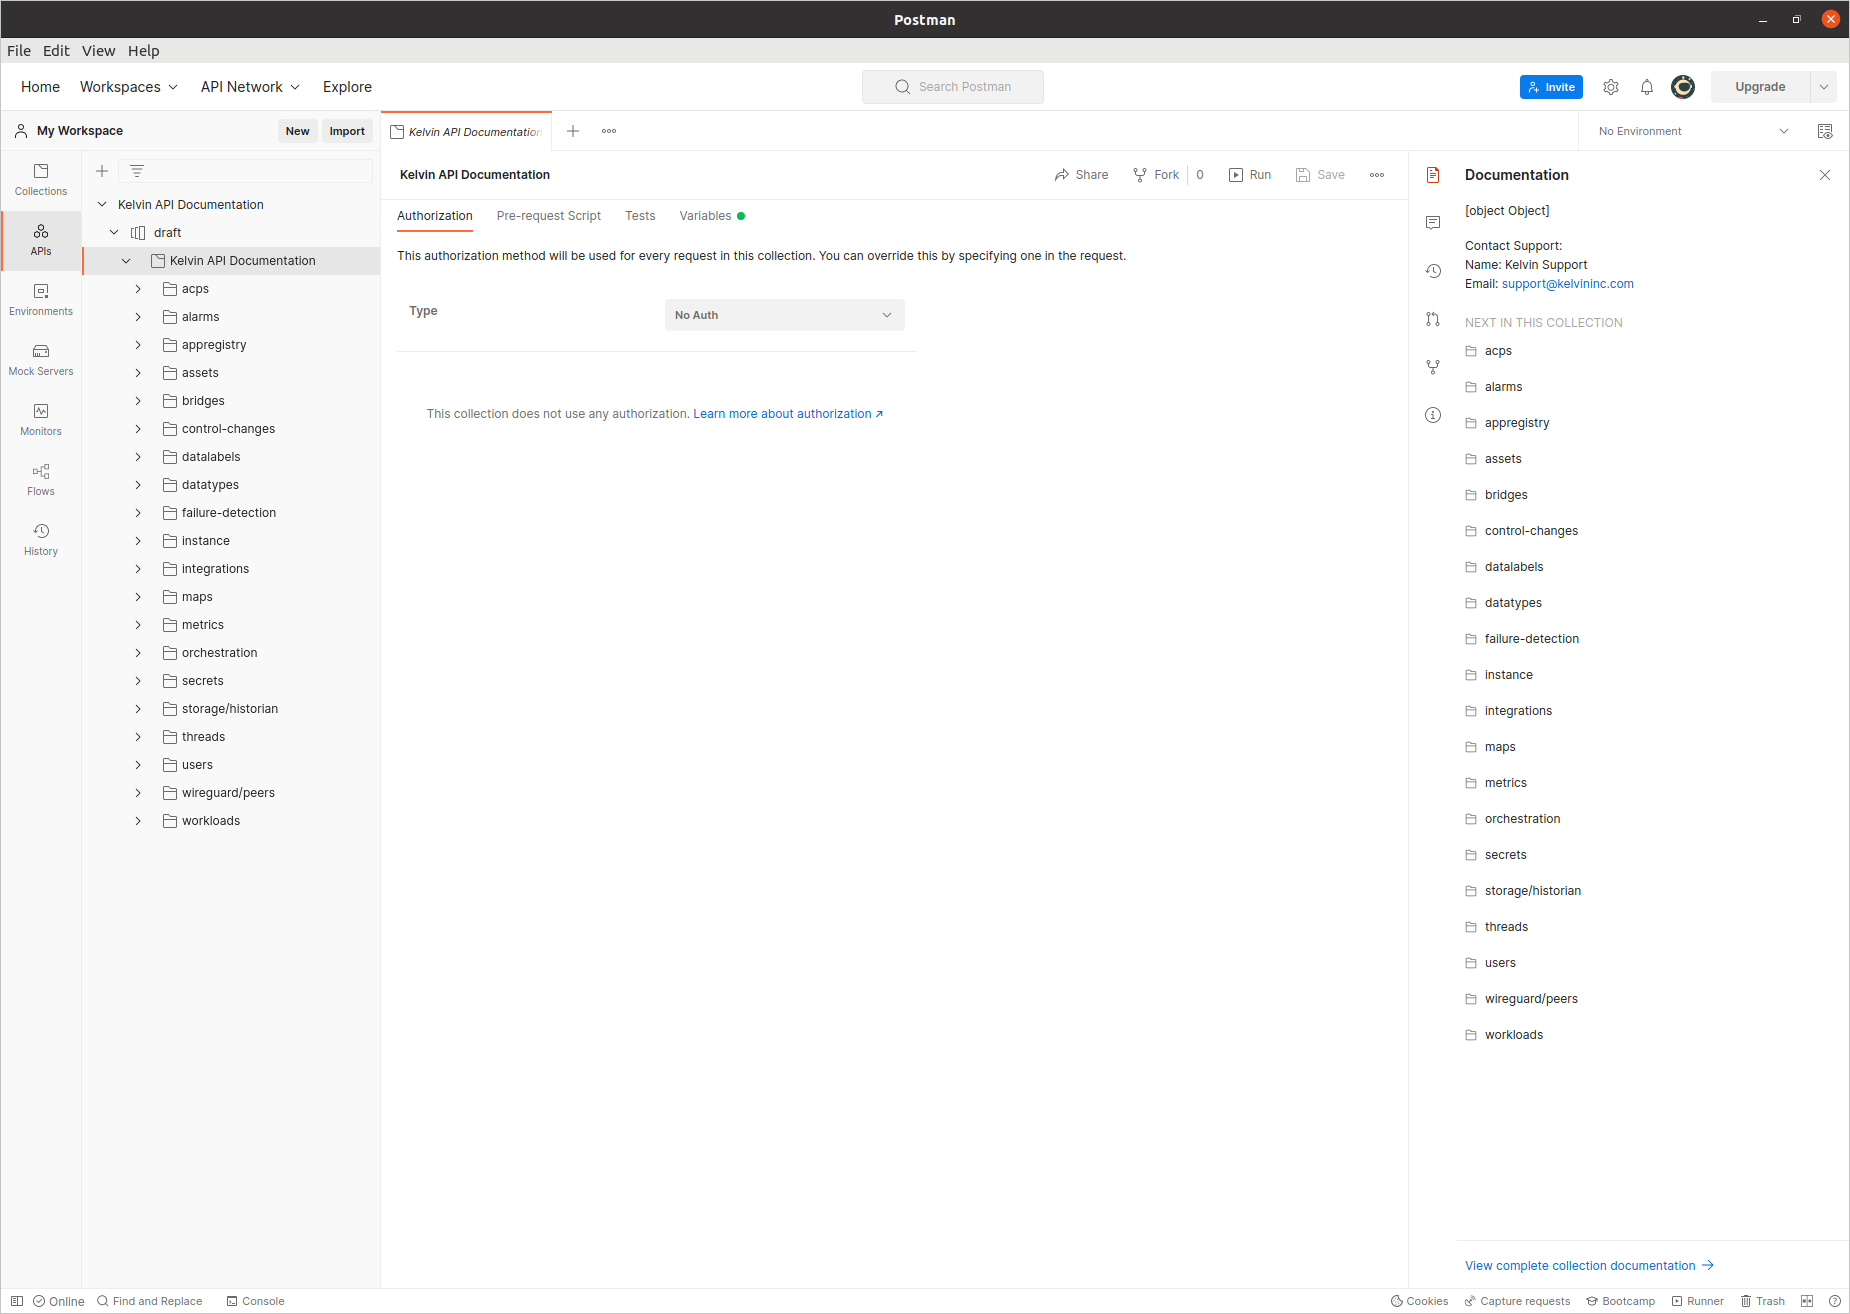Switch to the Pre-request Script tab
The height and width of the screenshot is (1314, 1850).
(548, 216)
